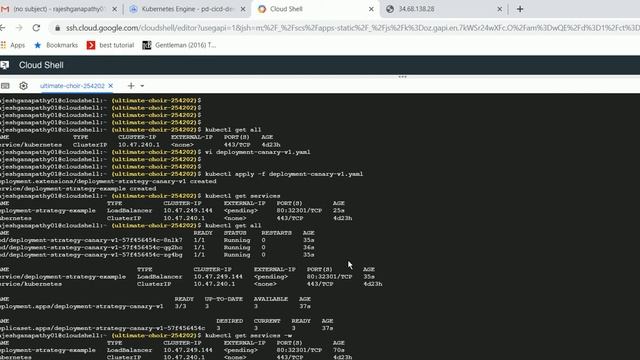Add a new Cloud Shell session
Image resolution: width=640 pixels, height=360 pixels.
coord(131,86)
